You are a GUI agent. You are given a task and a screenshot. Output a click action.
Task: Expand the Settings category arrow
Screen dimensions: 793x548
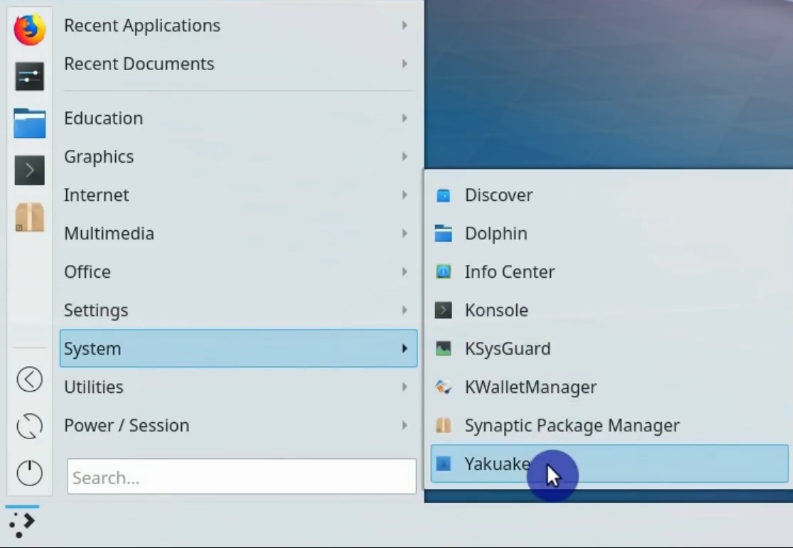click(x=405, y=310)
